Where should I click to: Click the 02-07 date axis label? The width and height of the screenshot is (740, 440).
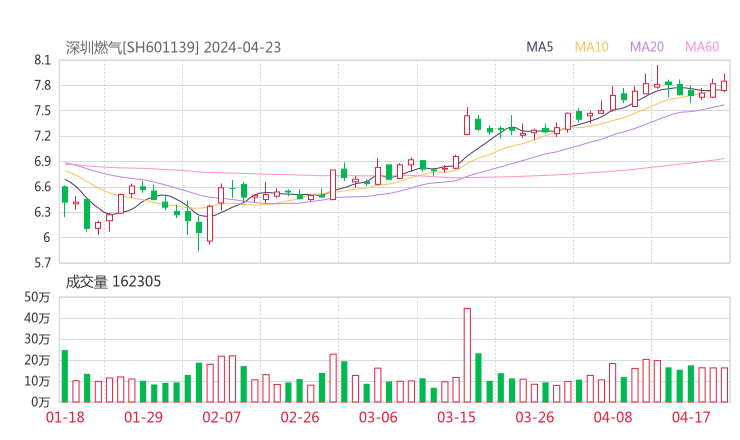(221, 417)
